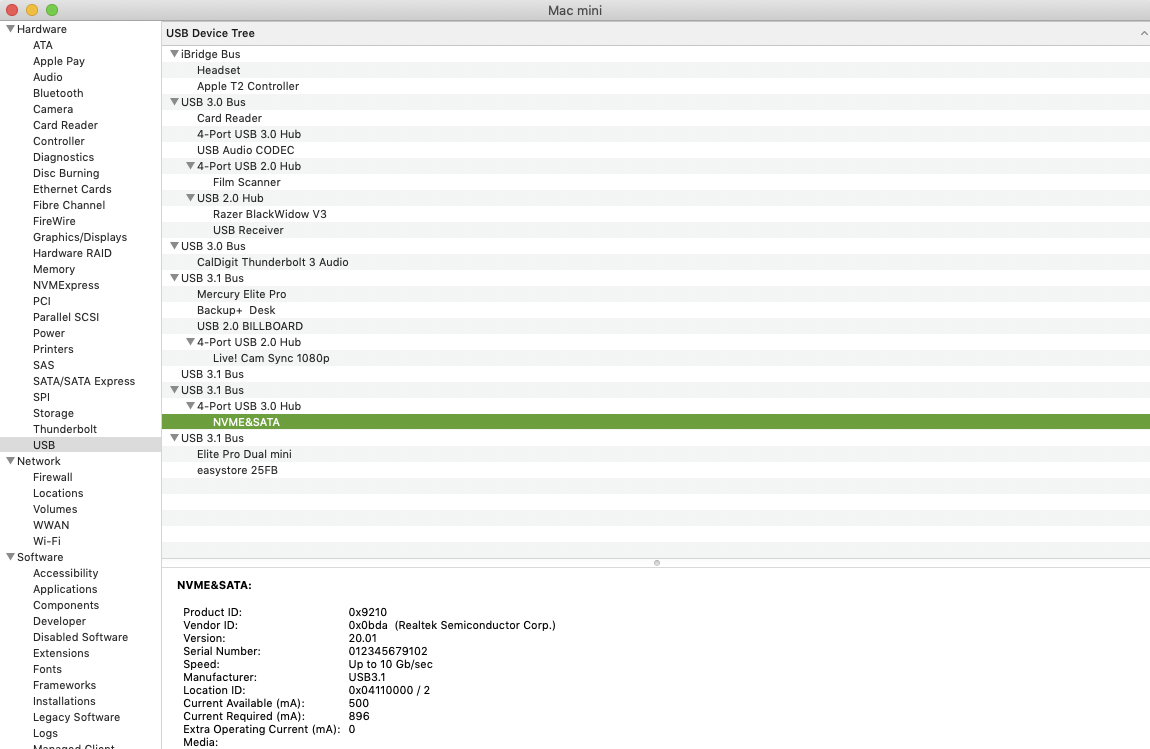
Task: Select Ethernet Cards in the sidebar
Action: click(72, 189)
